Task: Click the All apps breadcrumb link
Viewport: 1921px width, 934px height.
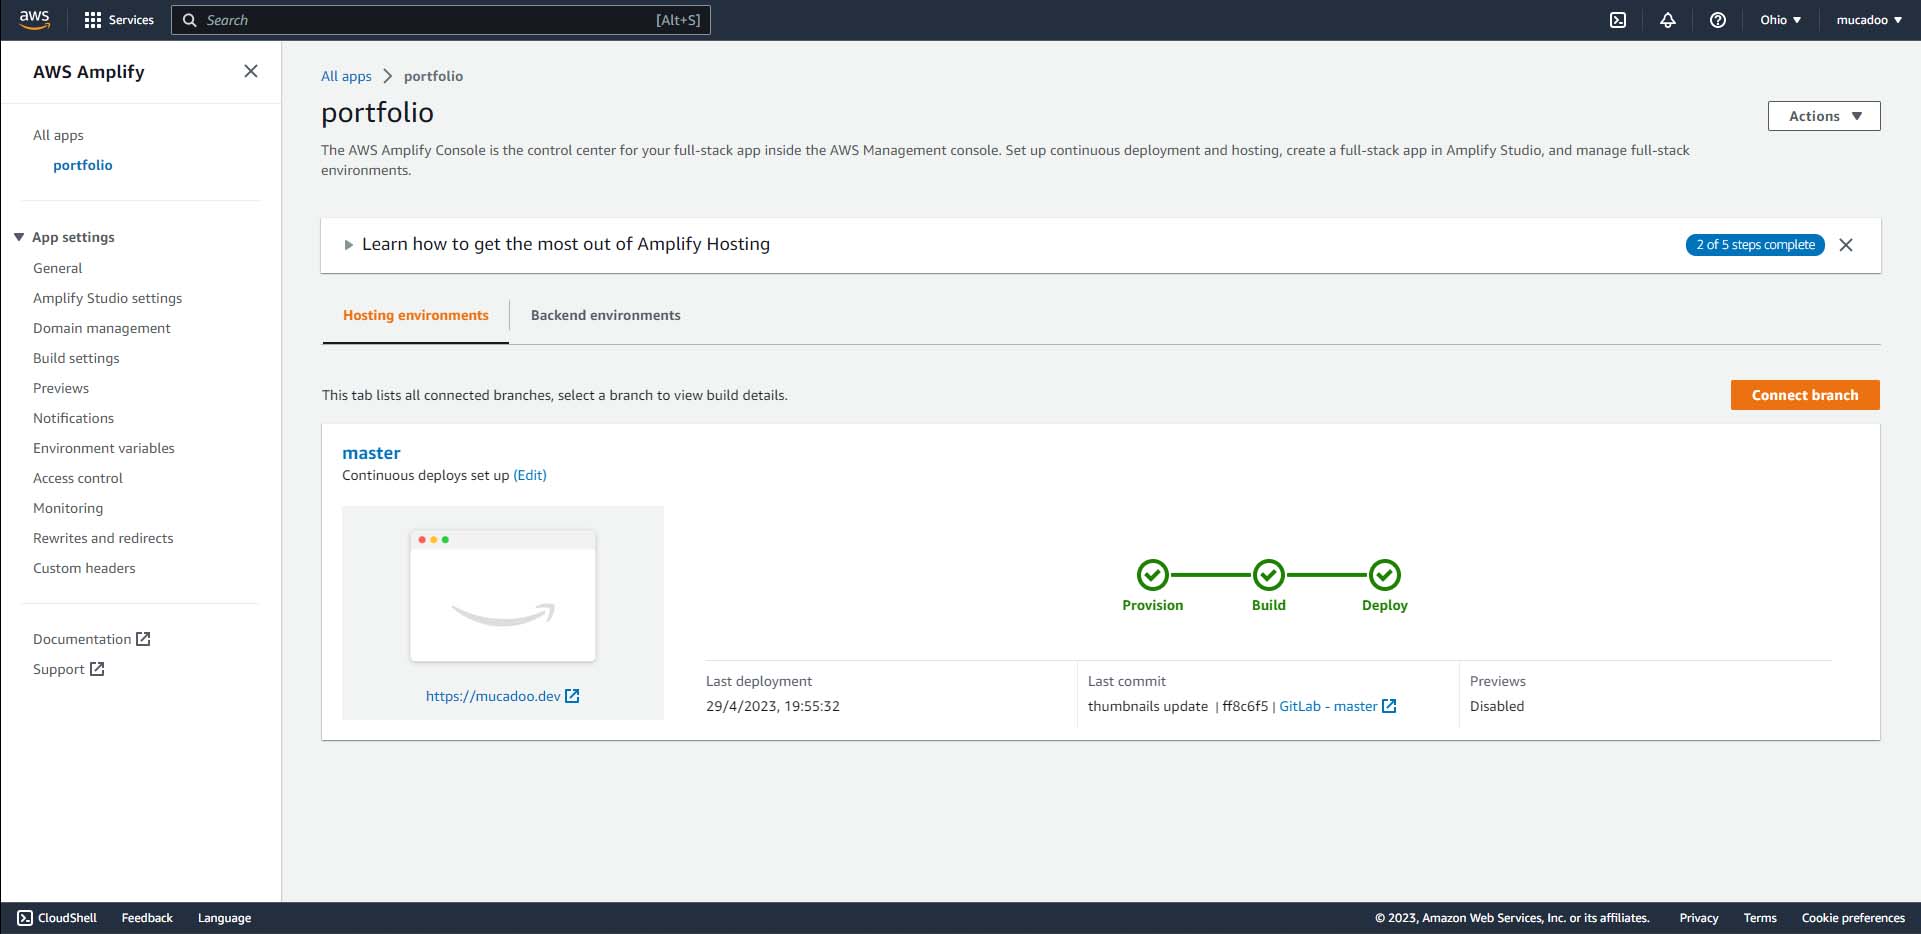Action: 346,76
